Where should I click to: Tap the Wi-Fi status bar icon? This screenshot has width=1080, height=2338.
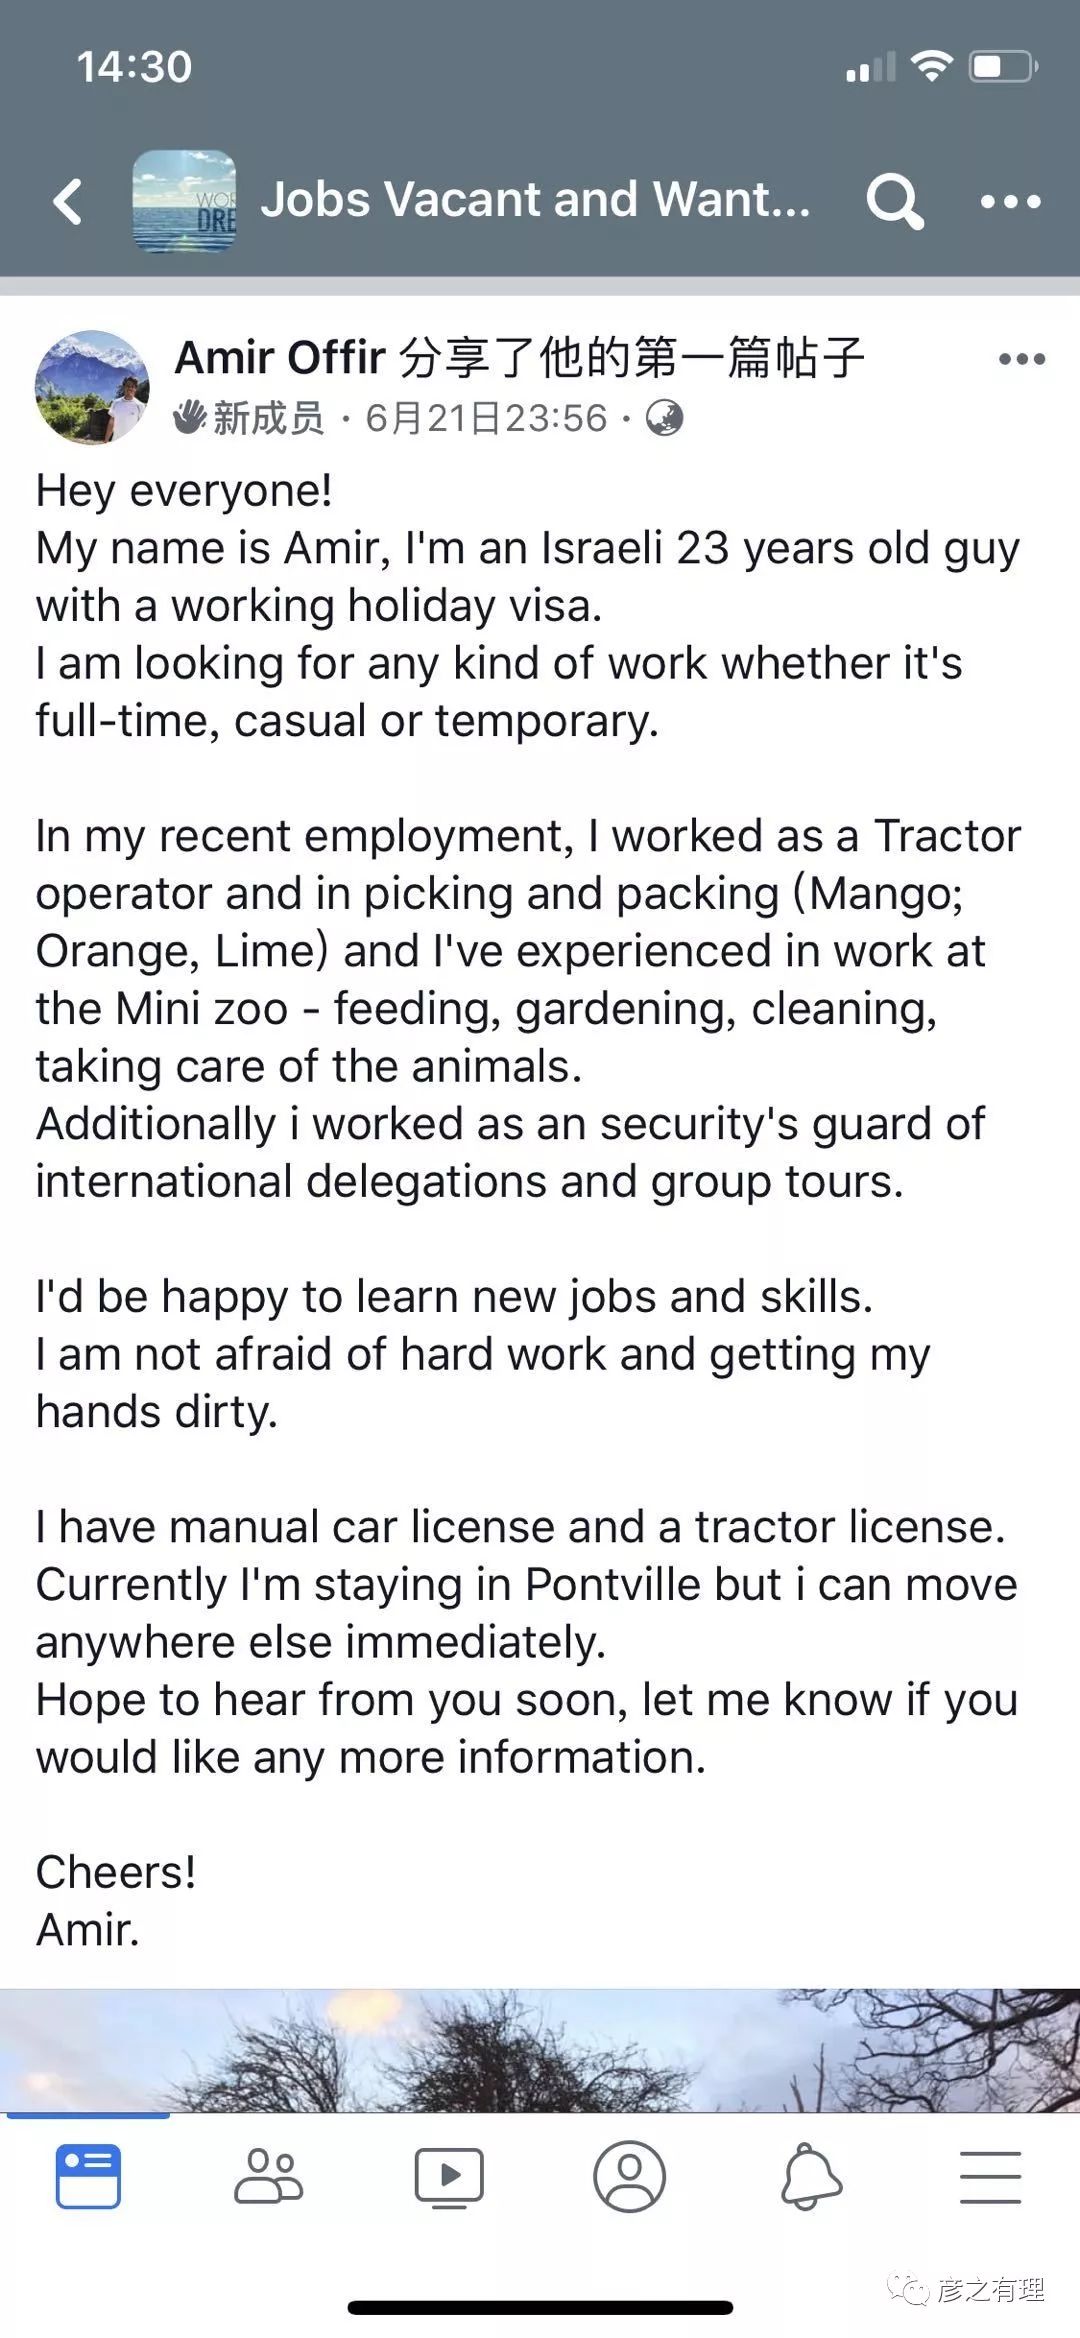click(x=931, y=66)
